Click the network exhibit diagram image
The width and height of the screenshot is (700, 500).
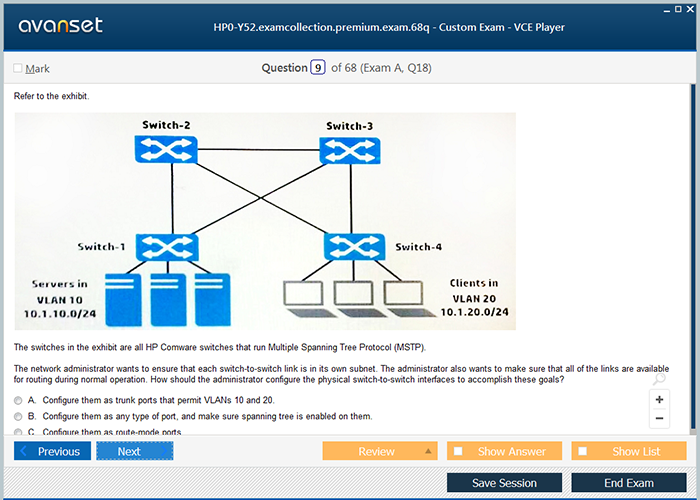pos(265,220)
